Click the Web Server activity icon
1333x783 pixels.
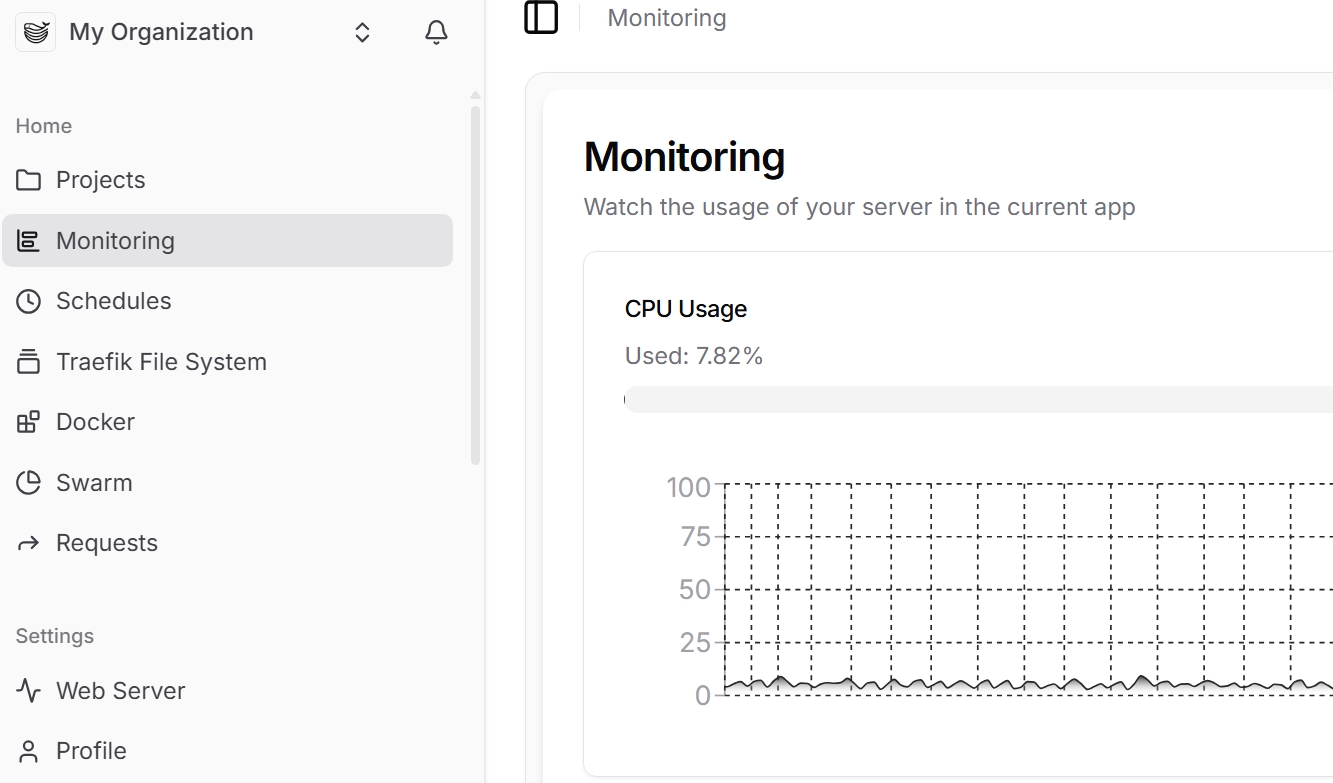[x=29, y=691]
